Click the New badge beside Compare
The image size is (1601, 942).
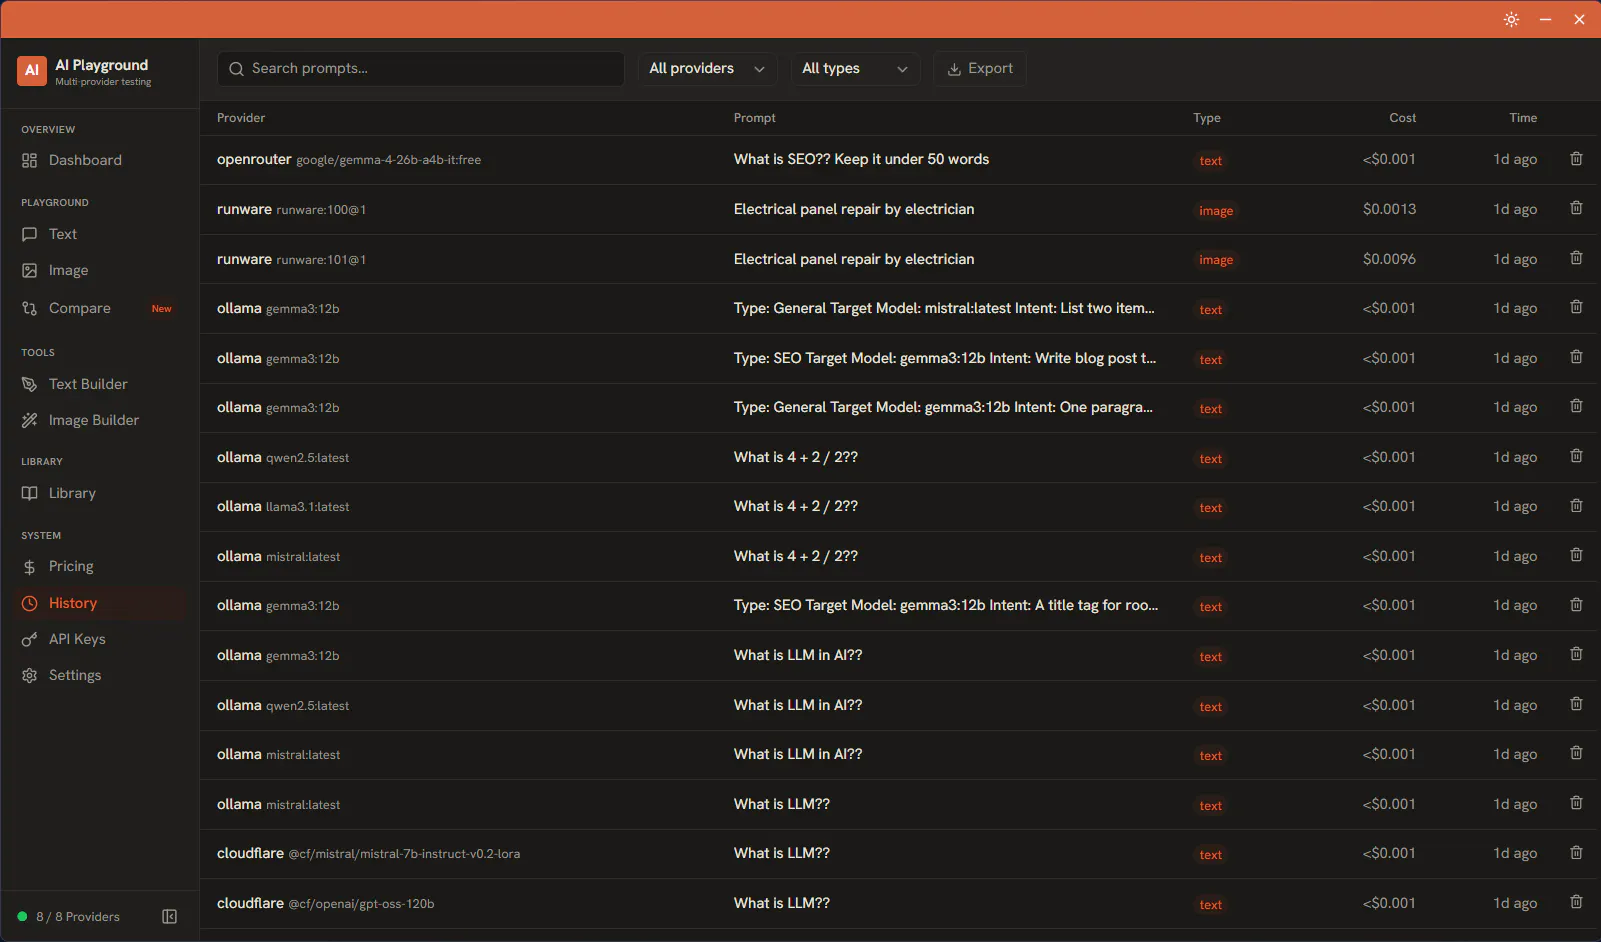pyautogui.click(x=161, y=309)
